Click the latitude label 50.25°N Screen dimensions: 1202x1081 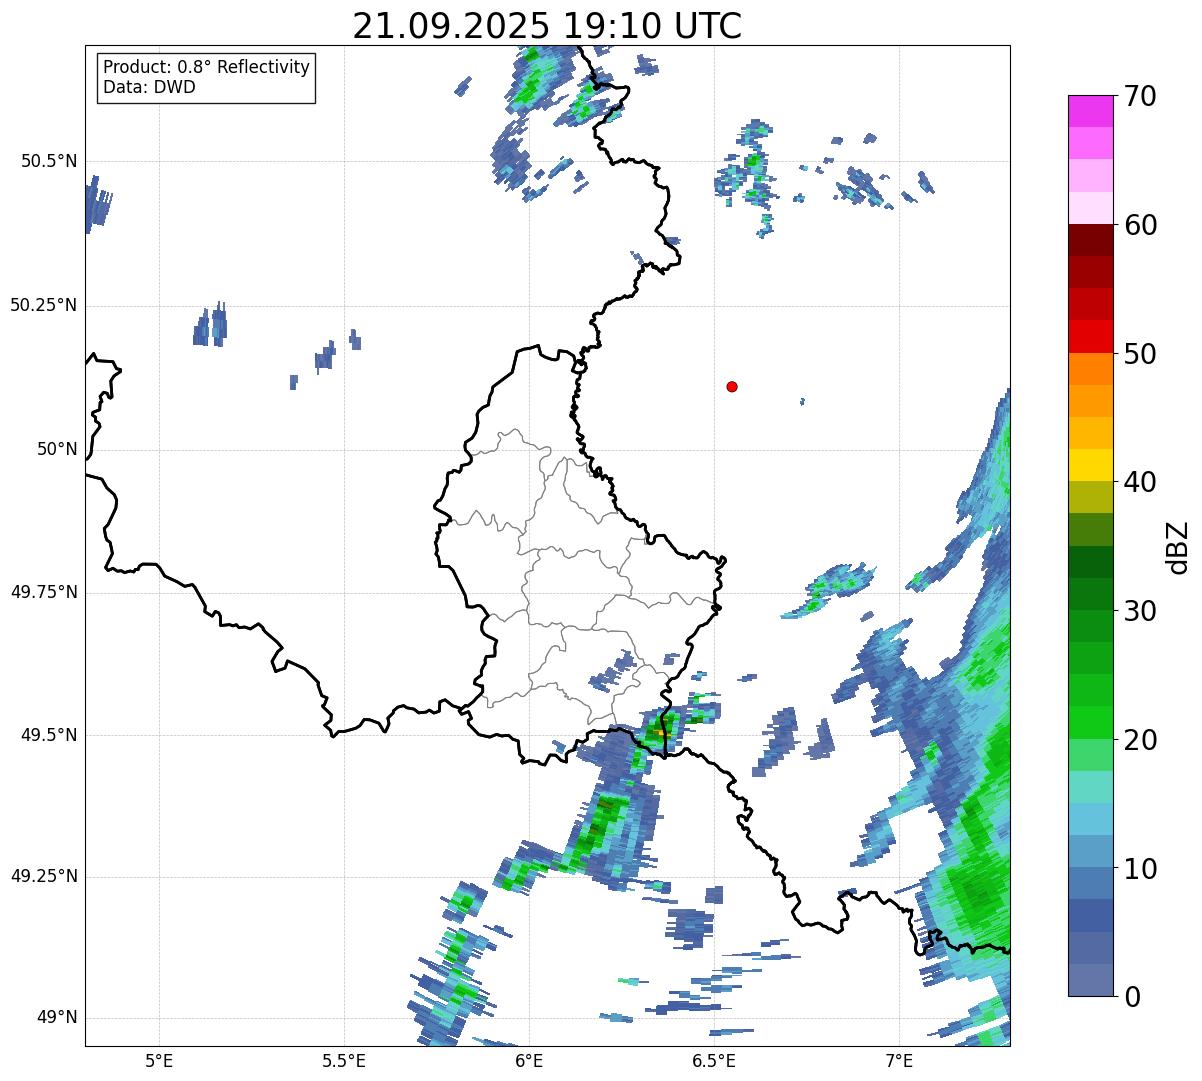click(43, 305)
